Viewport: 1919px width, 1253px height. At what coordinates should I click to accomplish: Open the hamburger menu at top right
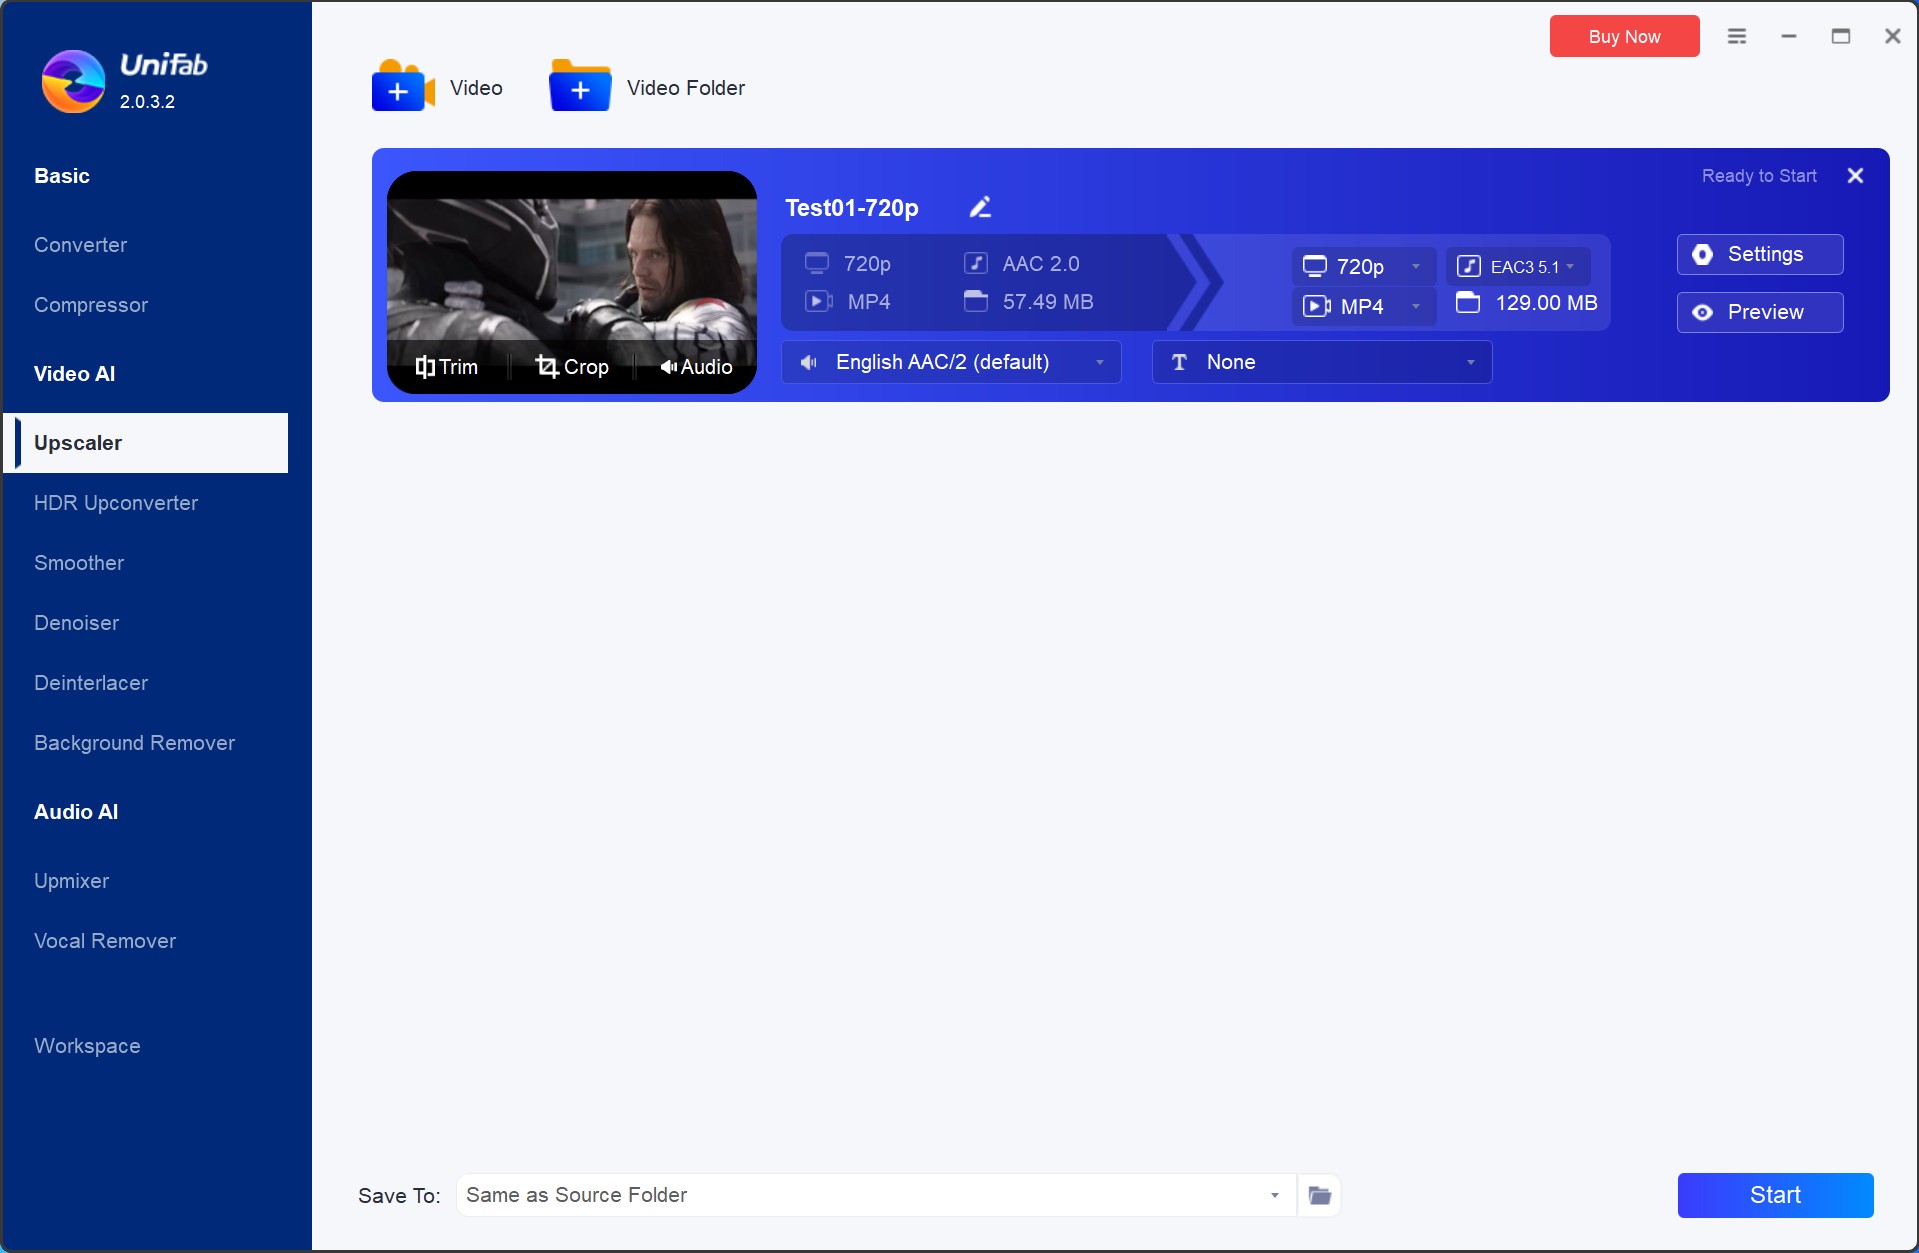(1737, 35)
